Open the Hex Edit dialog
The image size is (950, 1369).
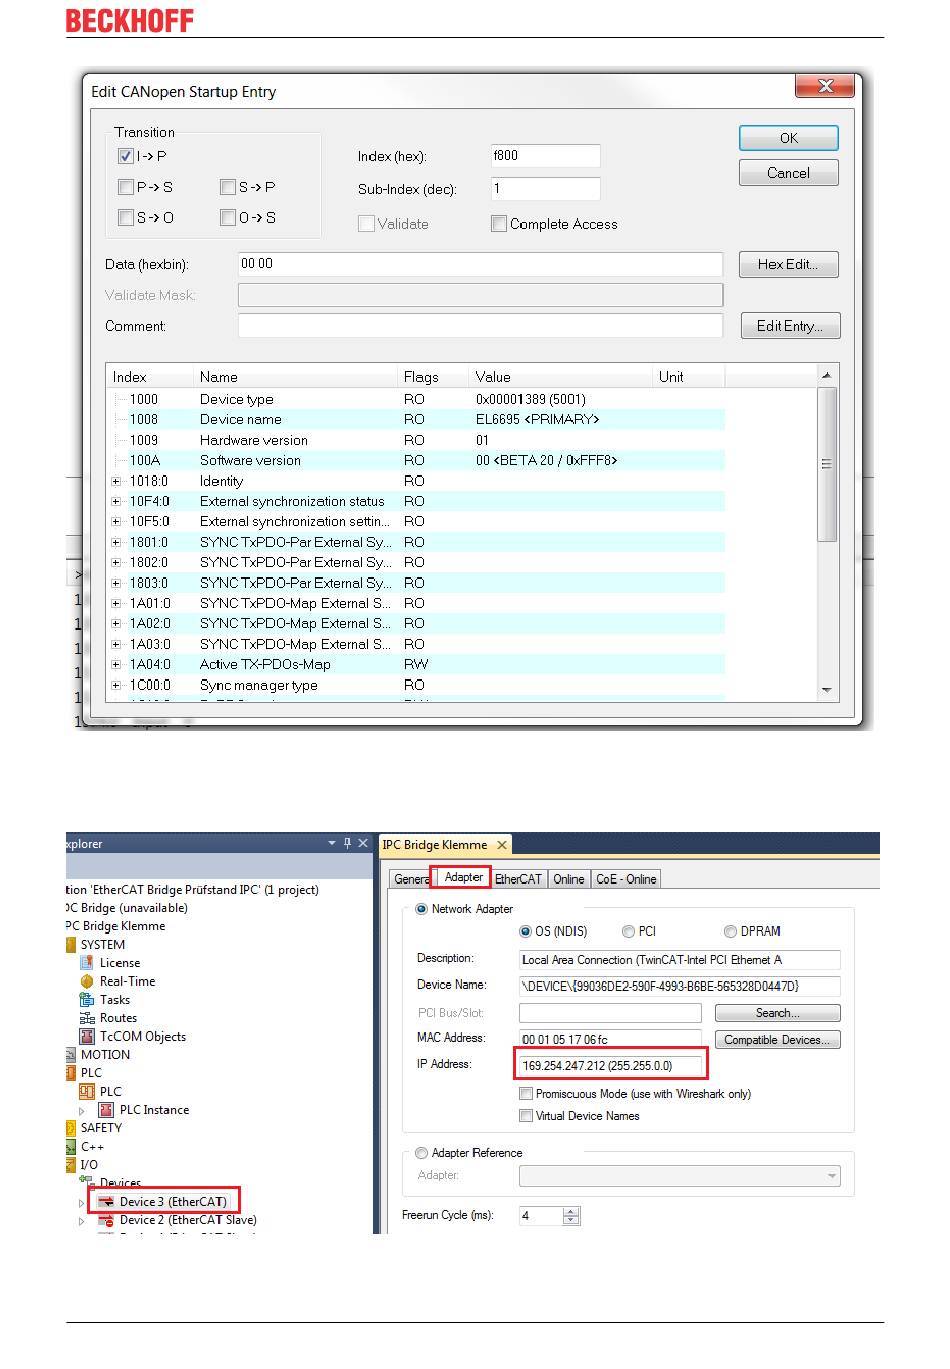(x=789, y=264)
